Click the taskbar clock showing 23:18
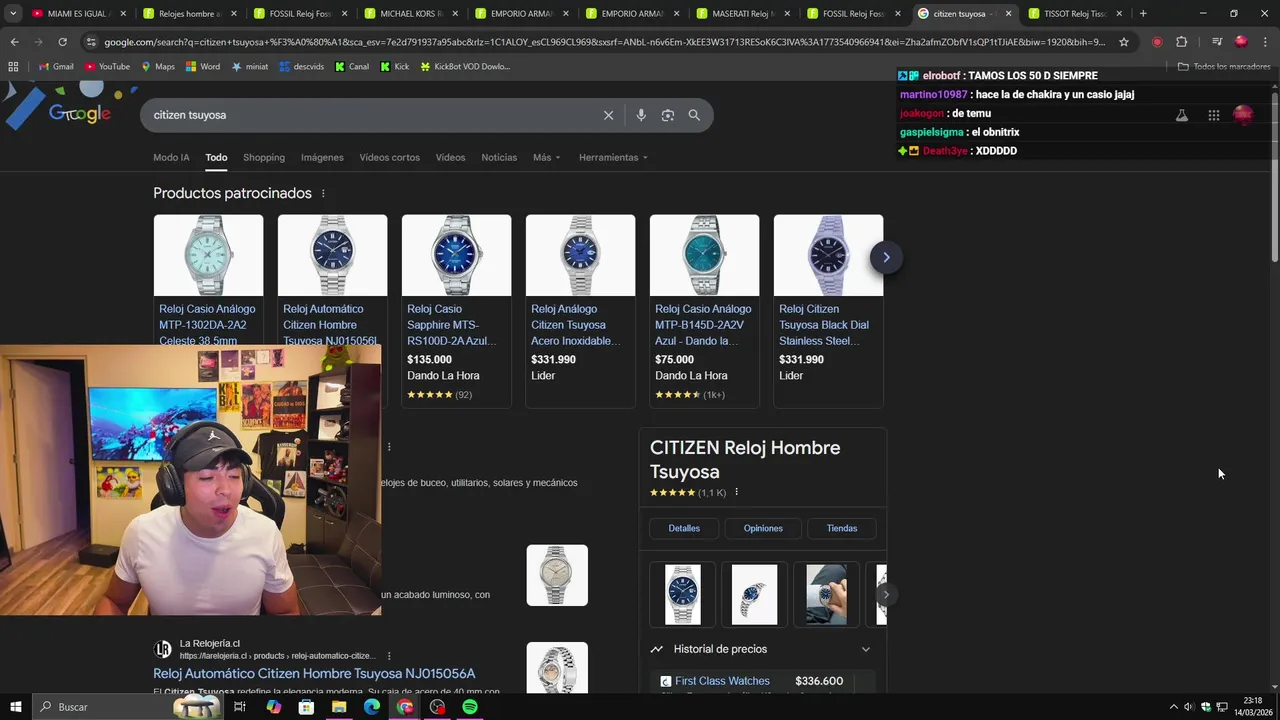Image resolution: width=1280 pixels, height=720 pixels. [x=1253, y=706]
